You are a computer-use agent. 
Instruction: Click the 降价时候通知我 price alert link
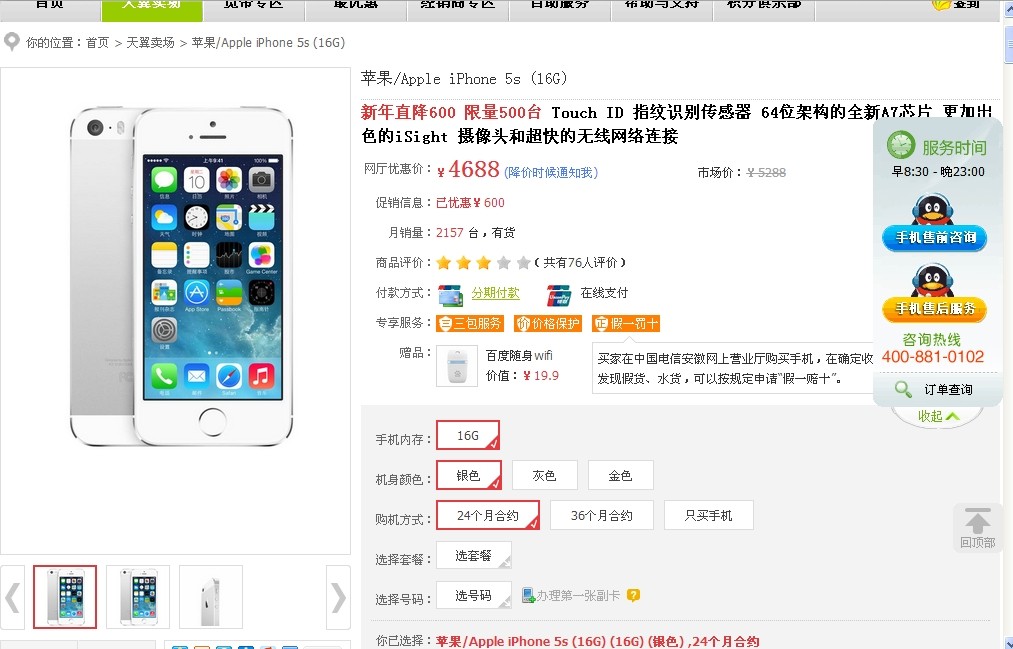551,172
